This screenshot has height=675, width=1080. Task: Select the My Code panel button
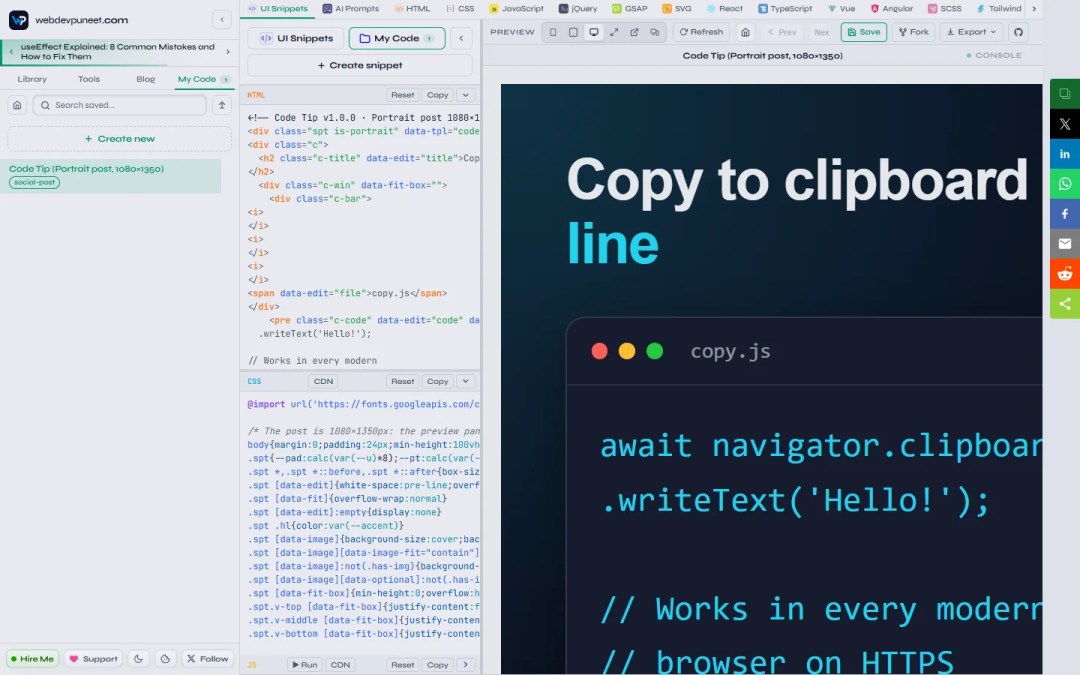point(397,38)
